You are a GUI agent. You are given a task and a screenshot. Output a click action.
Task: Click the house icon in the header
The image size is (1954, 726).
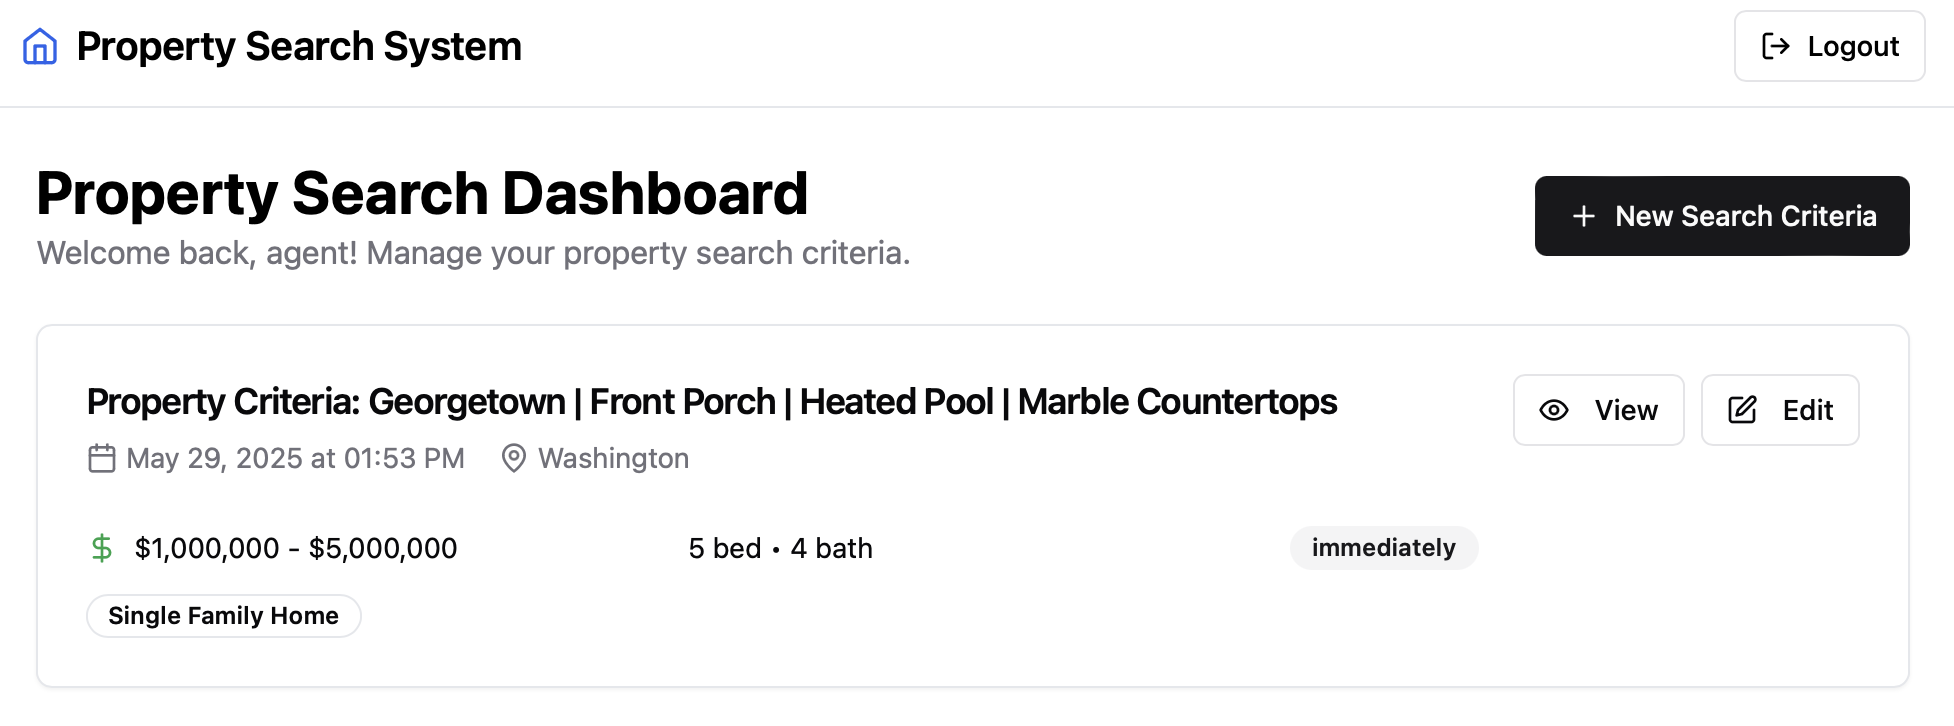tap(38, 45)
